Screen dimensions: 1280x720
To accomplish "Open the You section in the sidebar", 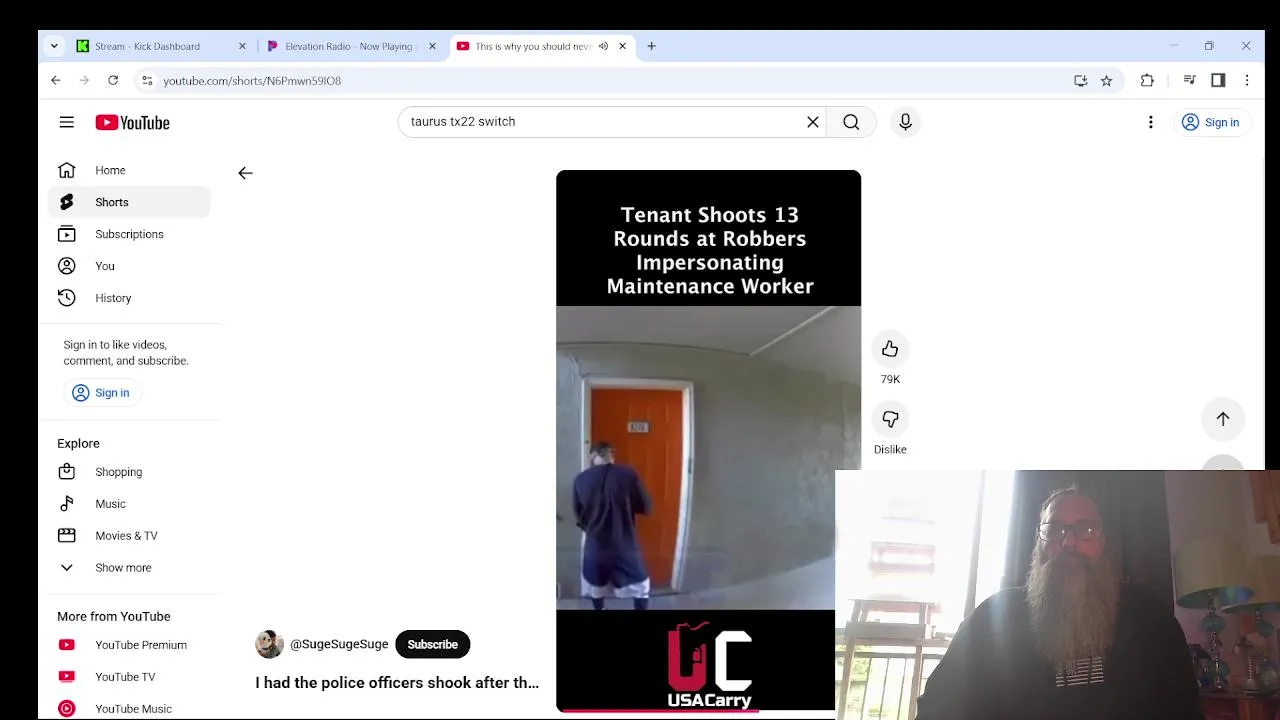I will tap(129, 266).
